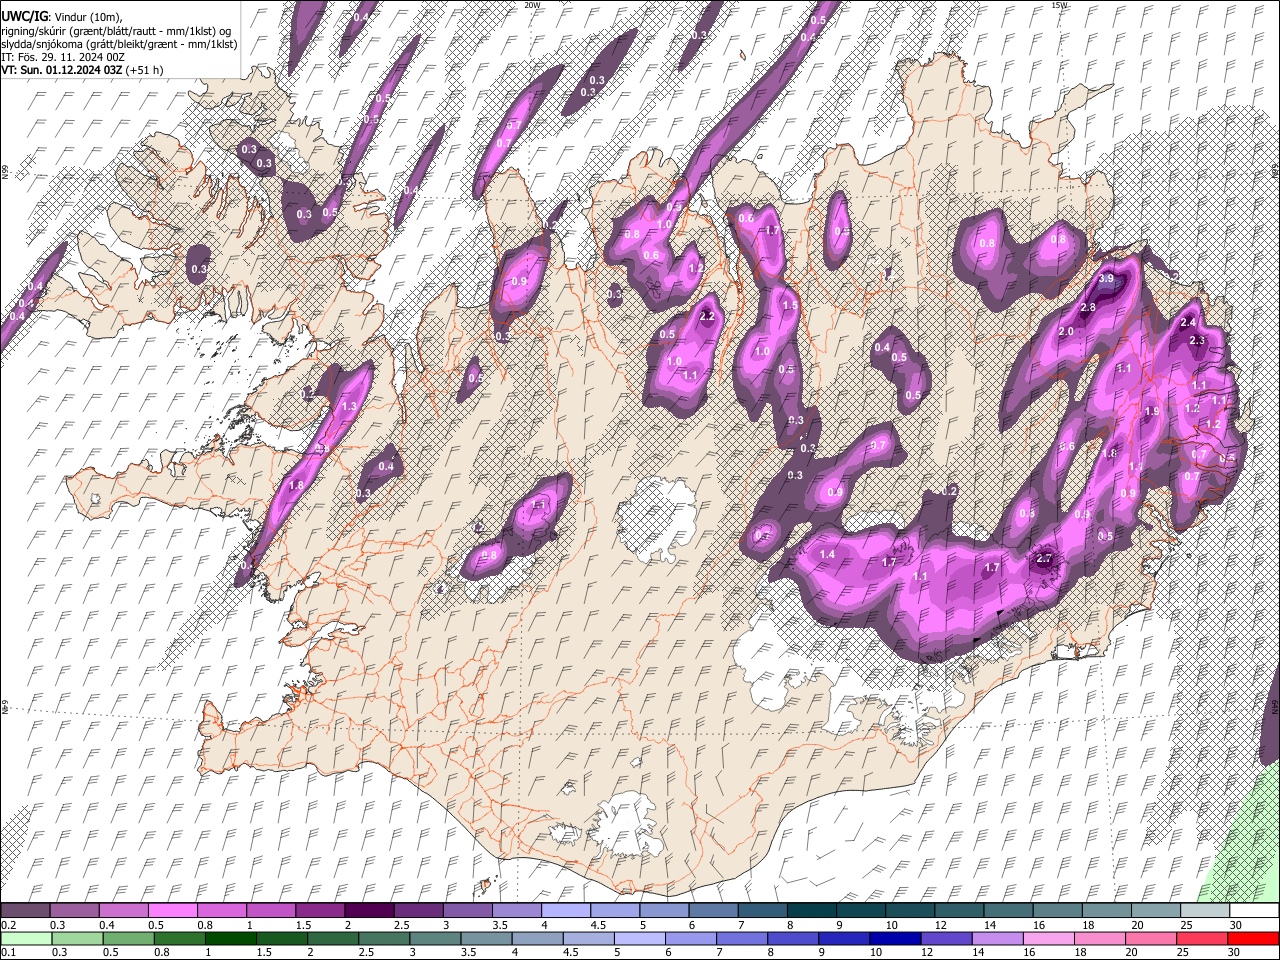Click the 0.2 label in the upper legend row
1280x960 pixels.
point(8,925)
